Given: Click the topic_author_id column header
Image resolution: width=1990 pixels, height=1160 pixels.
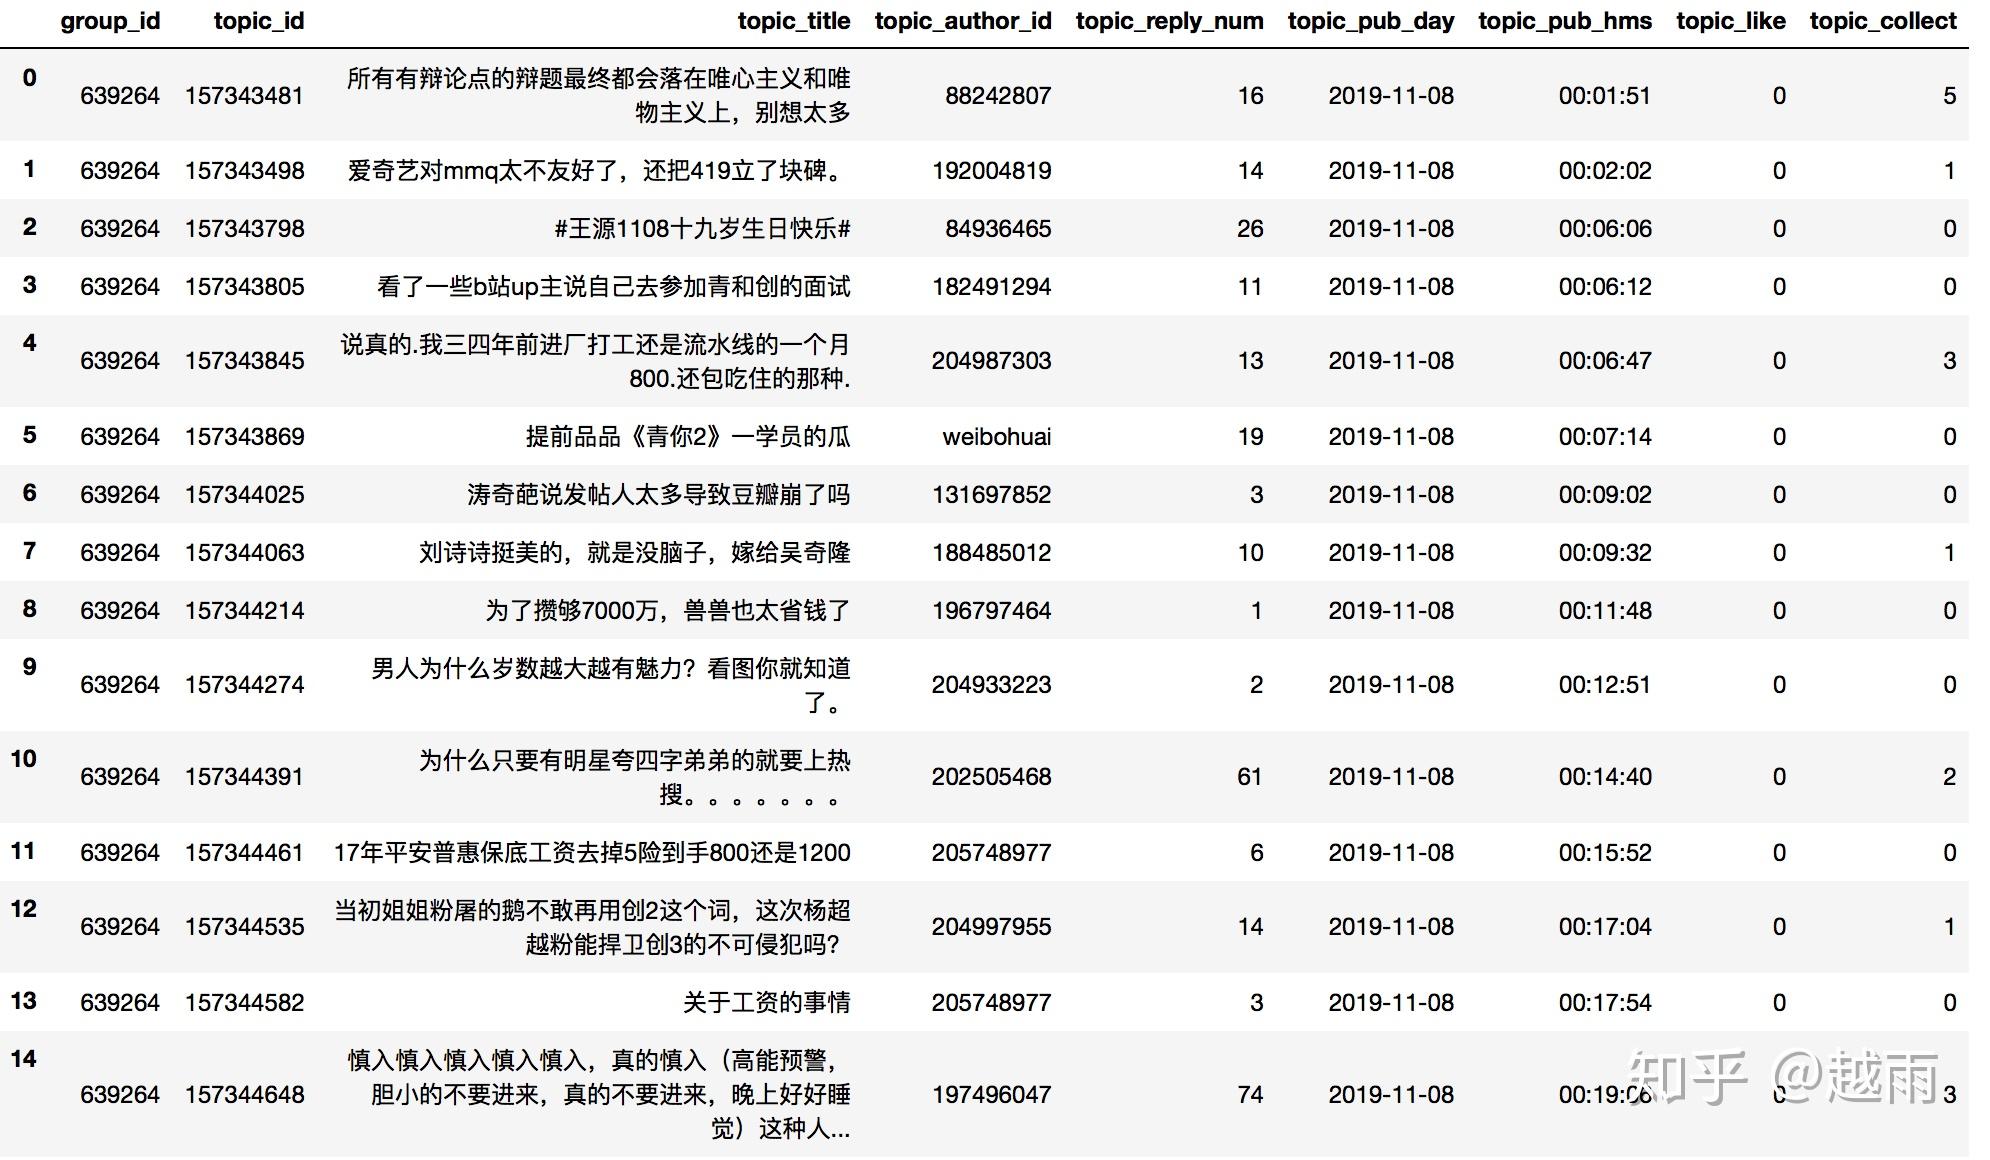Looking at the screenshot, I should pyautogui.click(x=963, y=21).
